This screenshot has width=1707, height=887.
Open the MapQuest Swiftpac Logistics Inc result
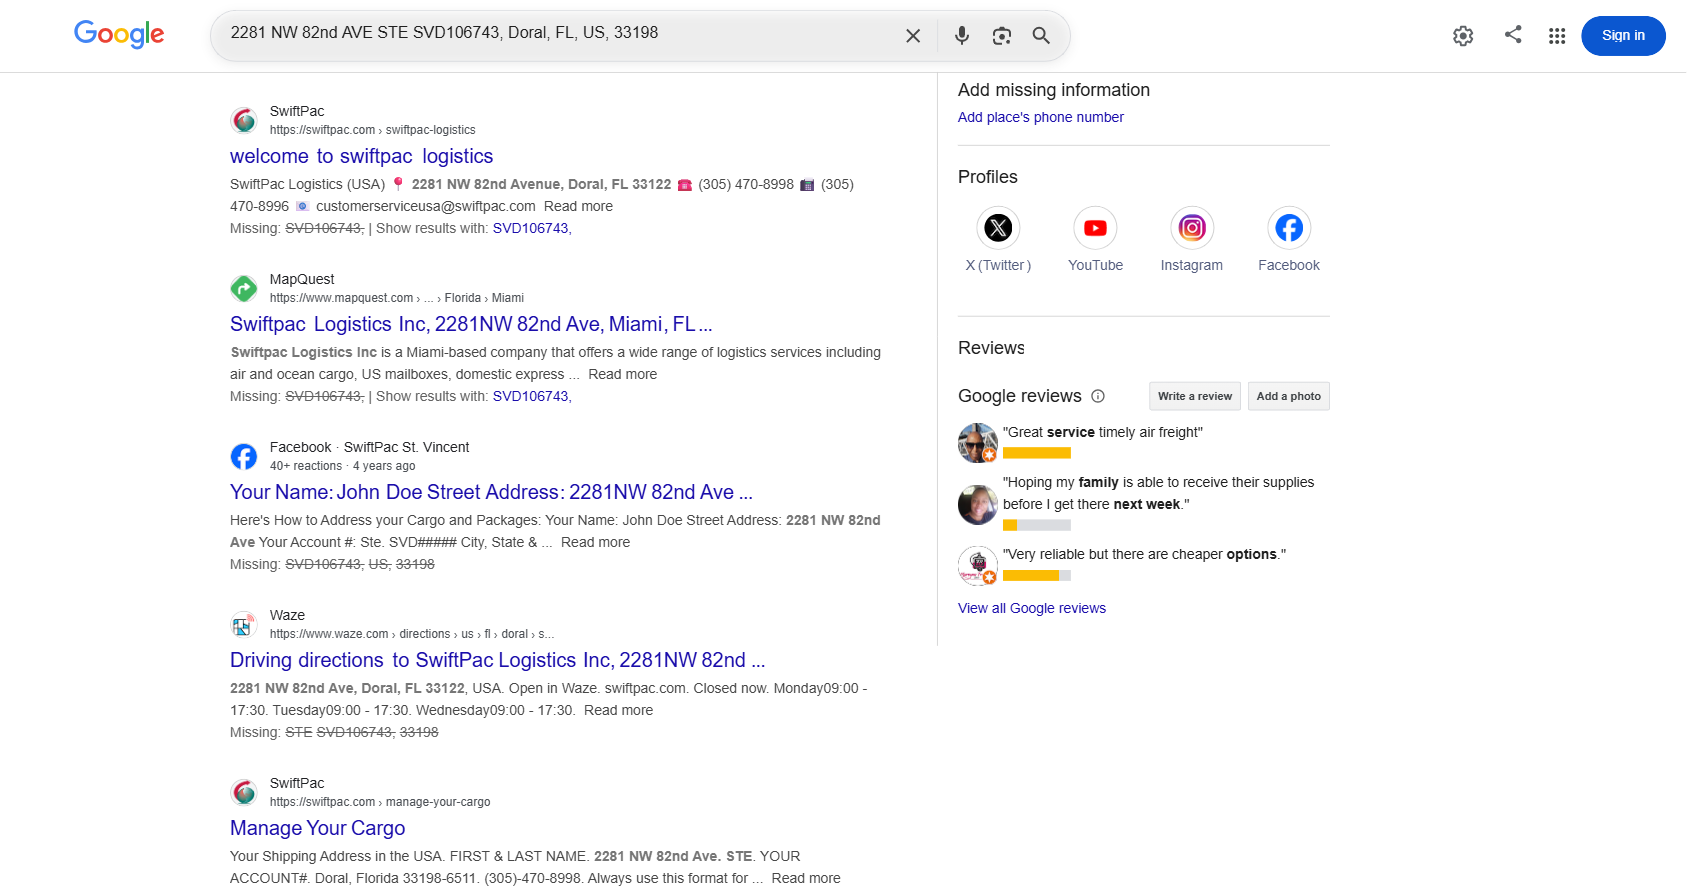coord(471,324)
